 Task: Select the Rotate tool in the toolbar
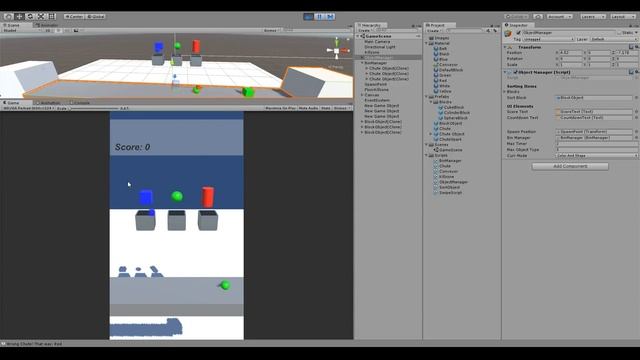30,16
